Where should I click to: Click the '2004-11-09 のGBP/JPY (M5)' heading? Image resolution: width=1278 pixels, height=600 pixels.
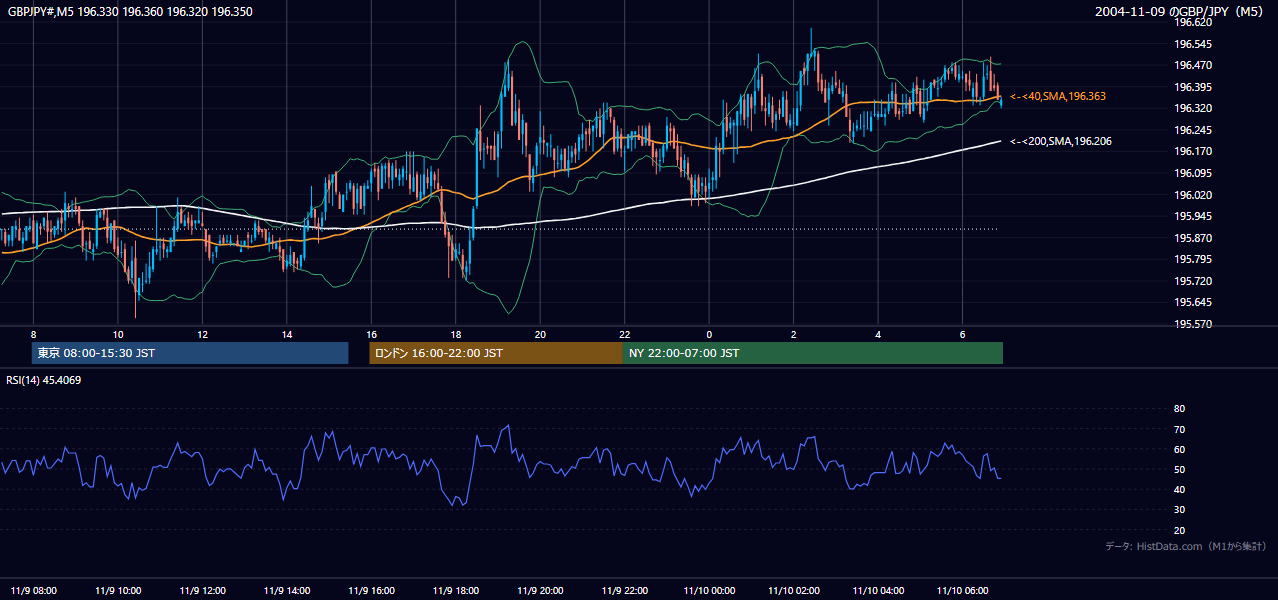point(1181,11)
